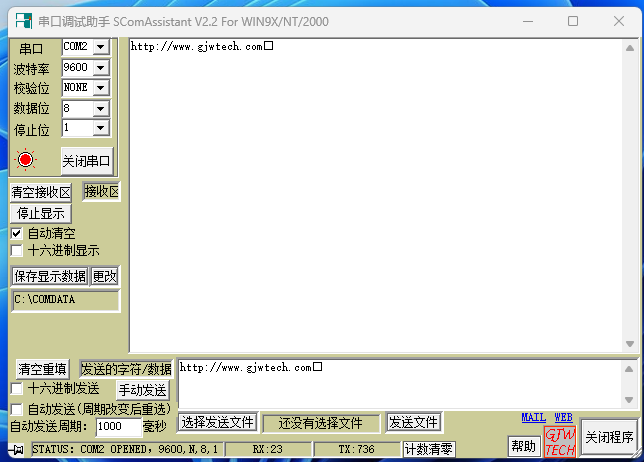
Task: Minimize the SComAssistant window
Action: tap(528, 21)
